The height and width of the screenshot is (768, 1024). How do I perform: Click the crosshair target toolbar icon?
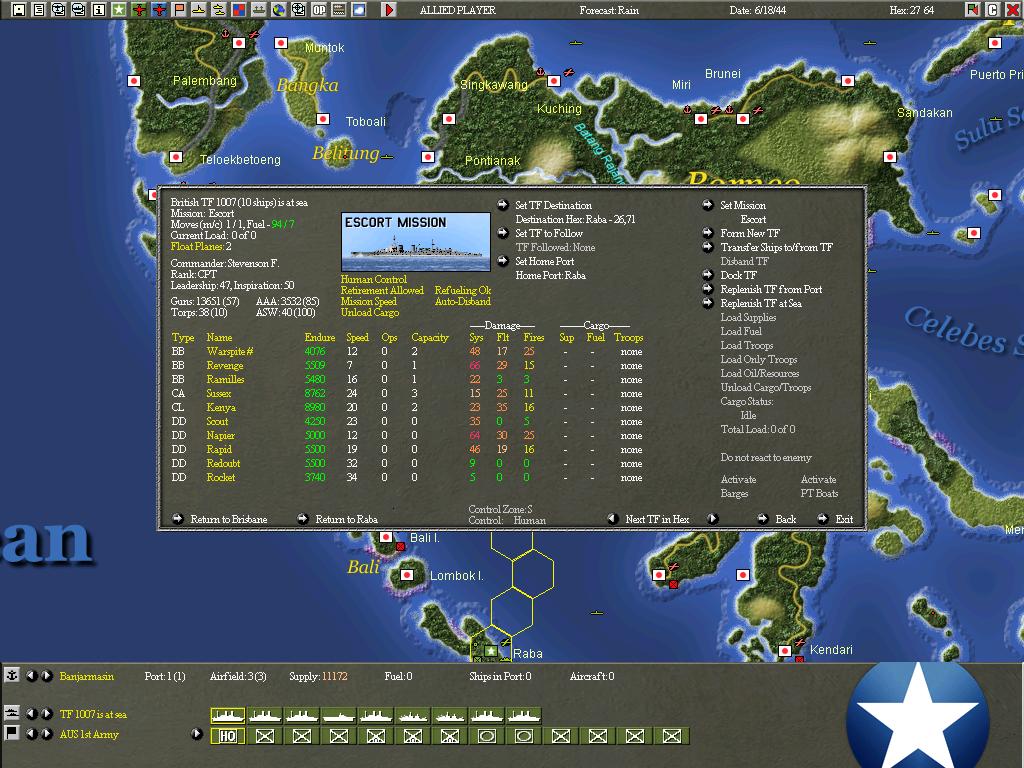coord(298,10)
